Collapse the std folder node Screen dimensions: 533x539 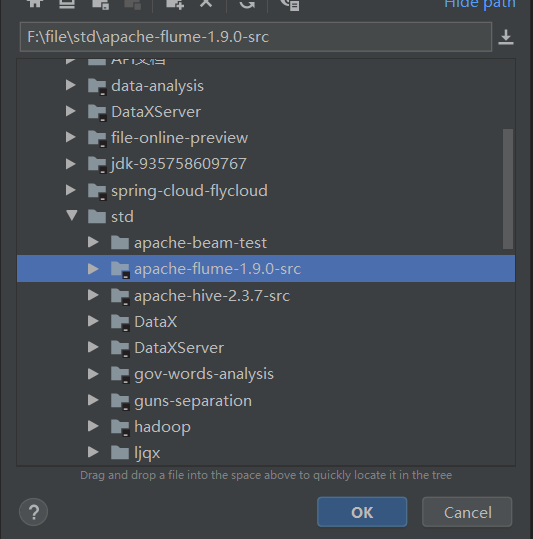click(72, 216)
